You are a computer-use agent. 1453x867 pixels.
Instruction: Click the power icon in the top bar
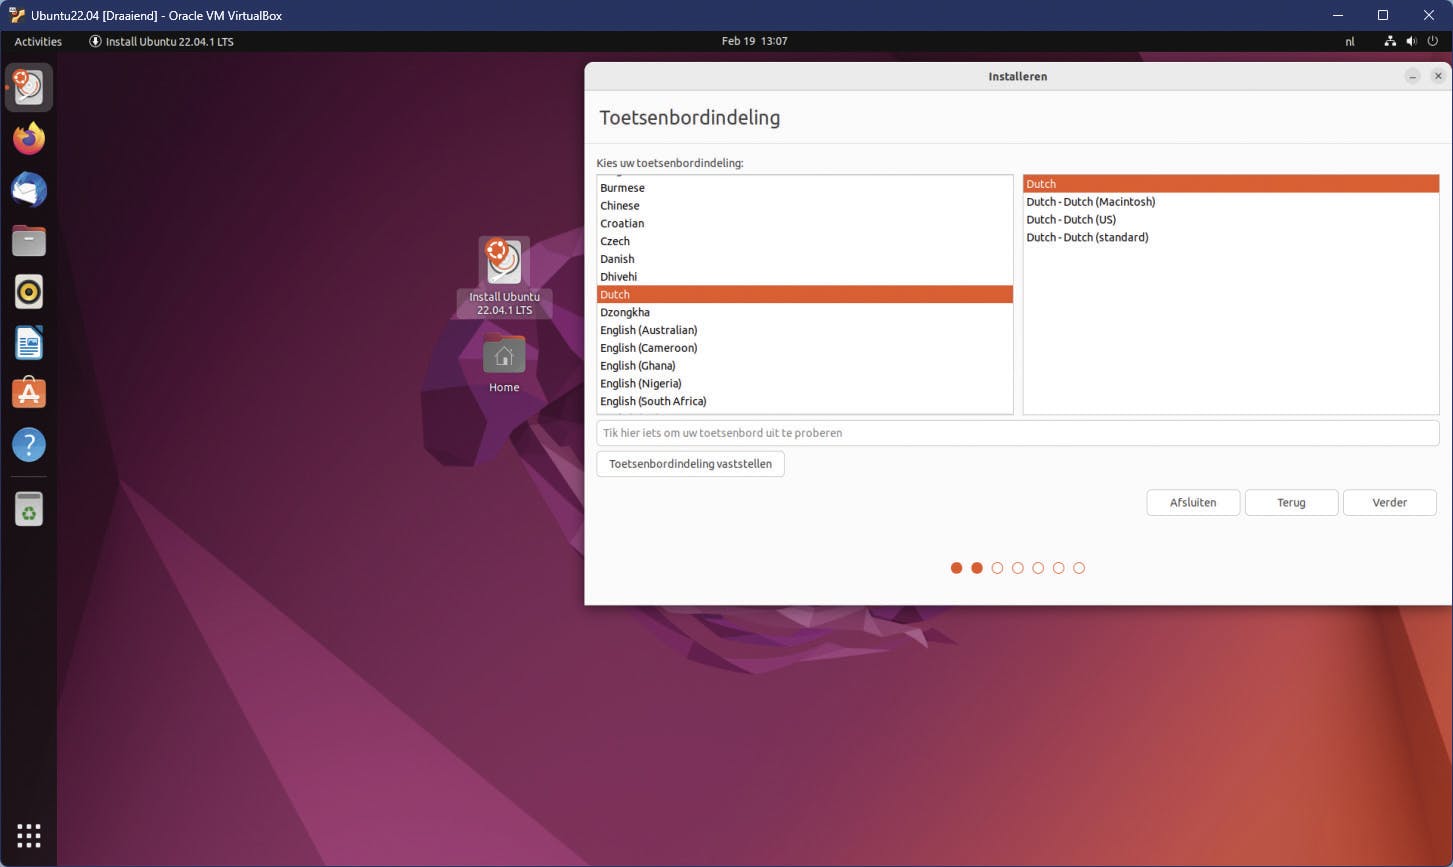1433,41
